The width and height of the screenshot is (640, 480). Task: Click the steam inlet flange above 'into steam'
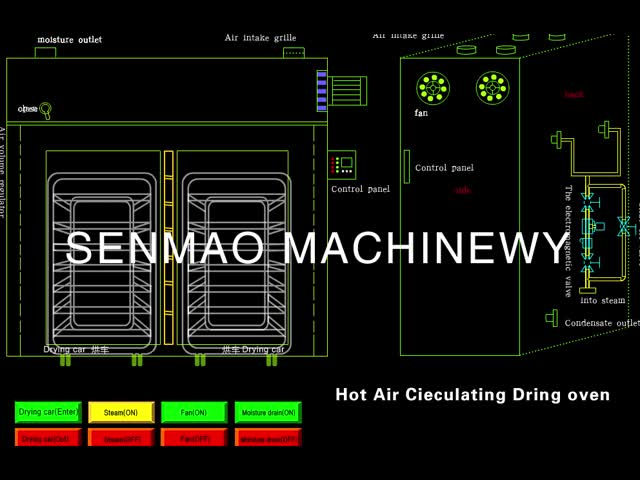point(587,290)
